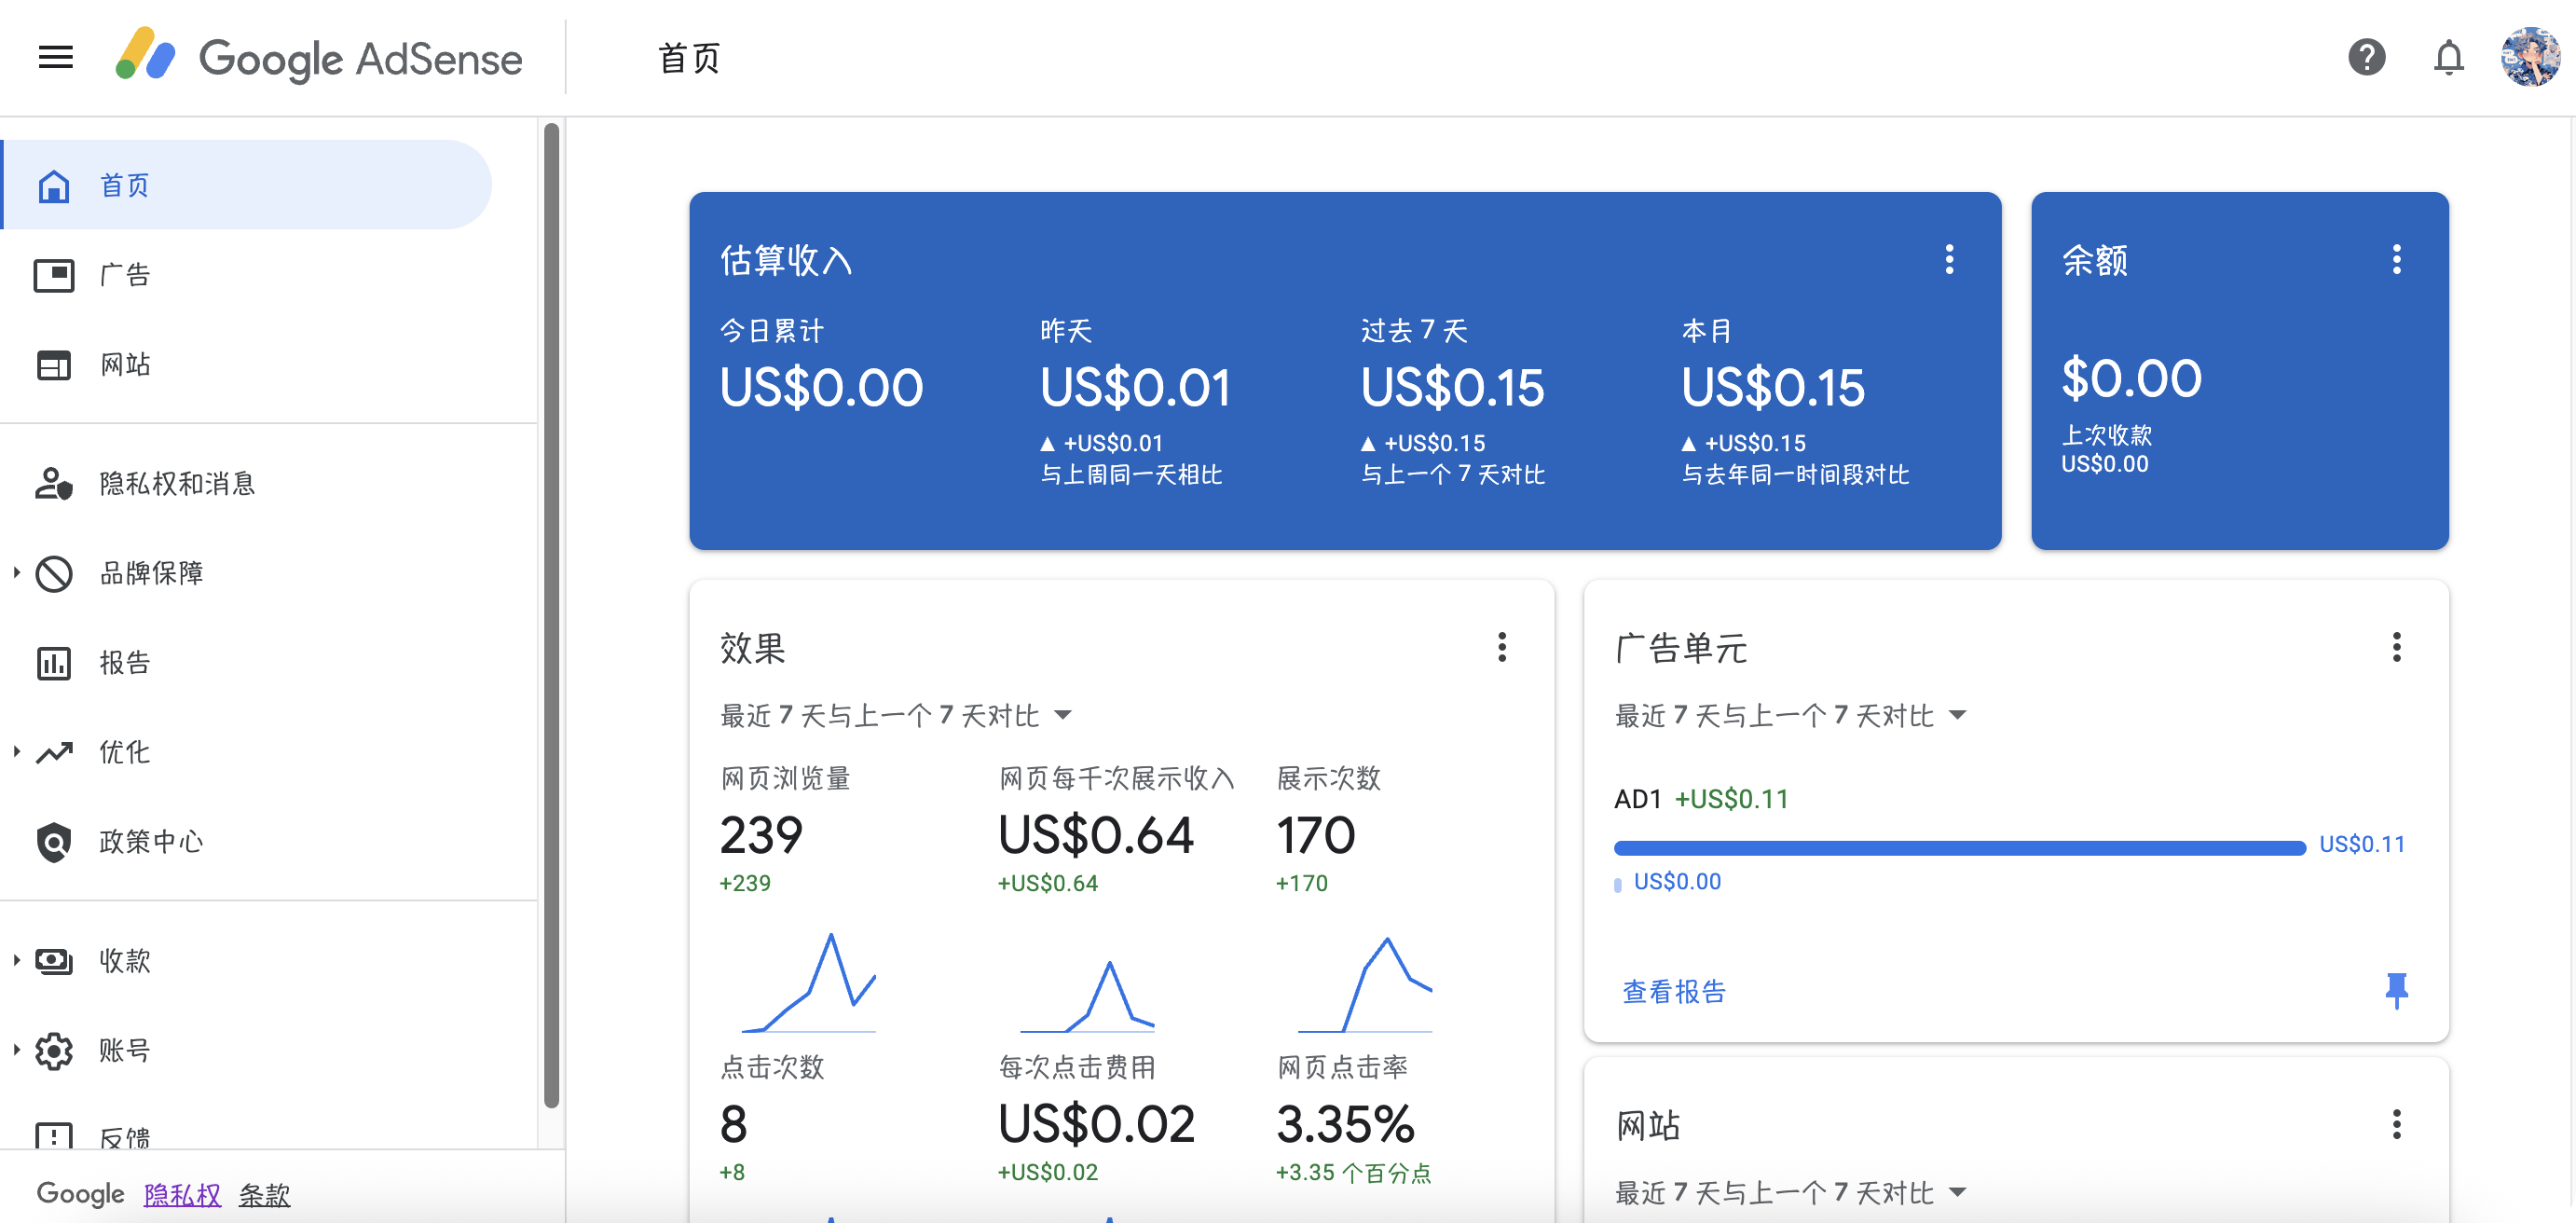
Task: Click the 昨天 US$0.01 value
Action: (x=1135, y=388)
